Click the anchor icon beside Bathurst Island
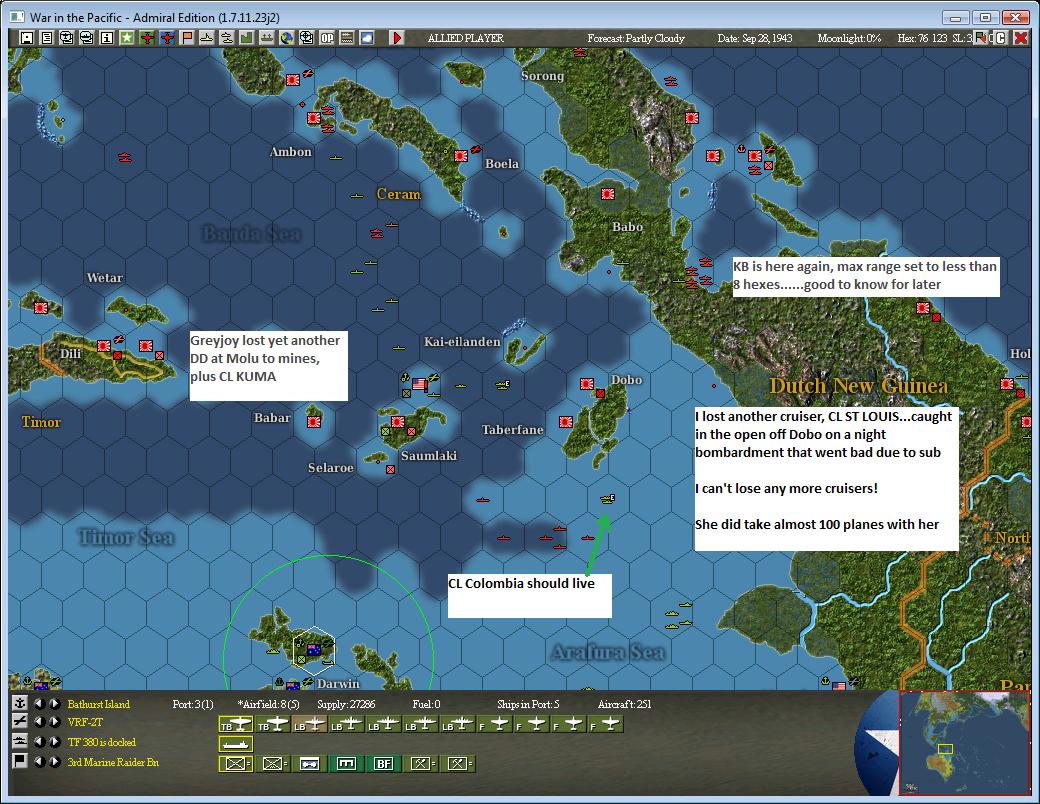Viewport: 1040px width, 804px height. pos(20,703)
